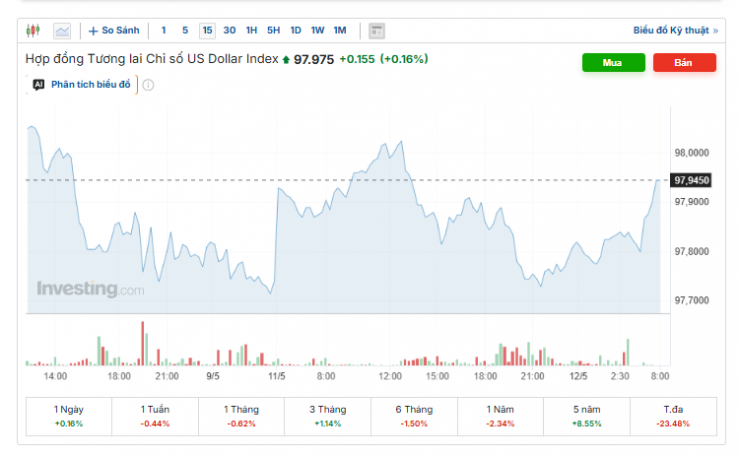Screen dimensions: 740x456
Task: Select the 1H interval
Action: click(x=252, y=31)
